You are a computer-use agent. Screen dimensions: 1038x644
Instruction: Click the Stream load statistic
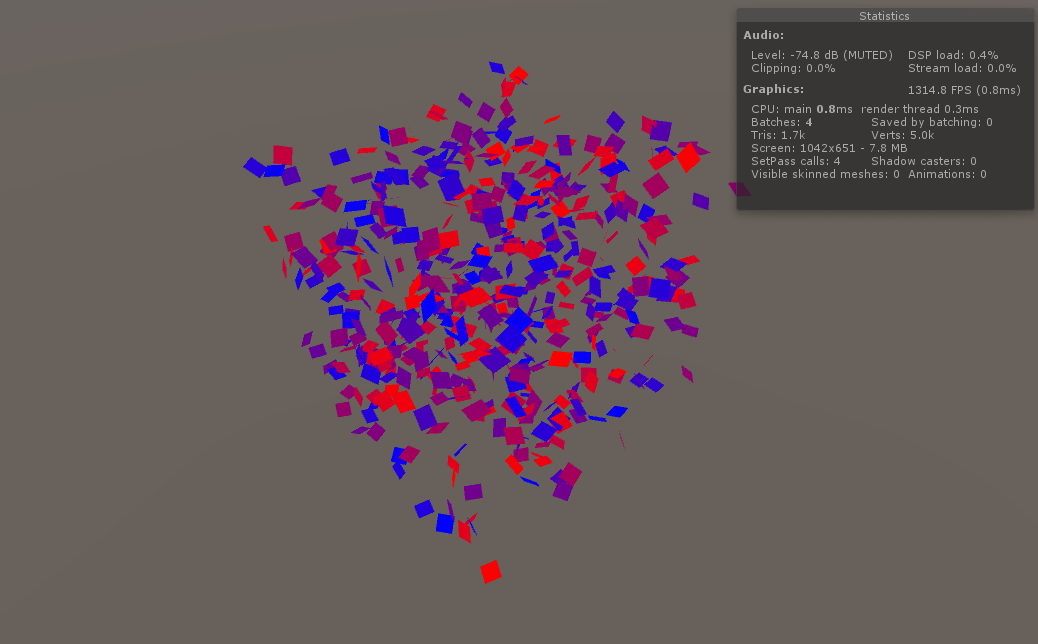962,68
